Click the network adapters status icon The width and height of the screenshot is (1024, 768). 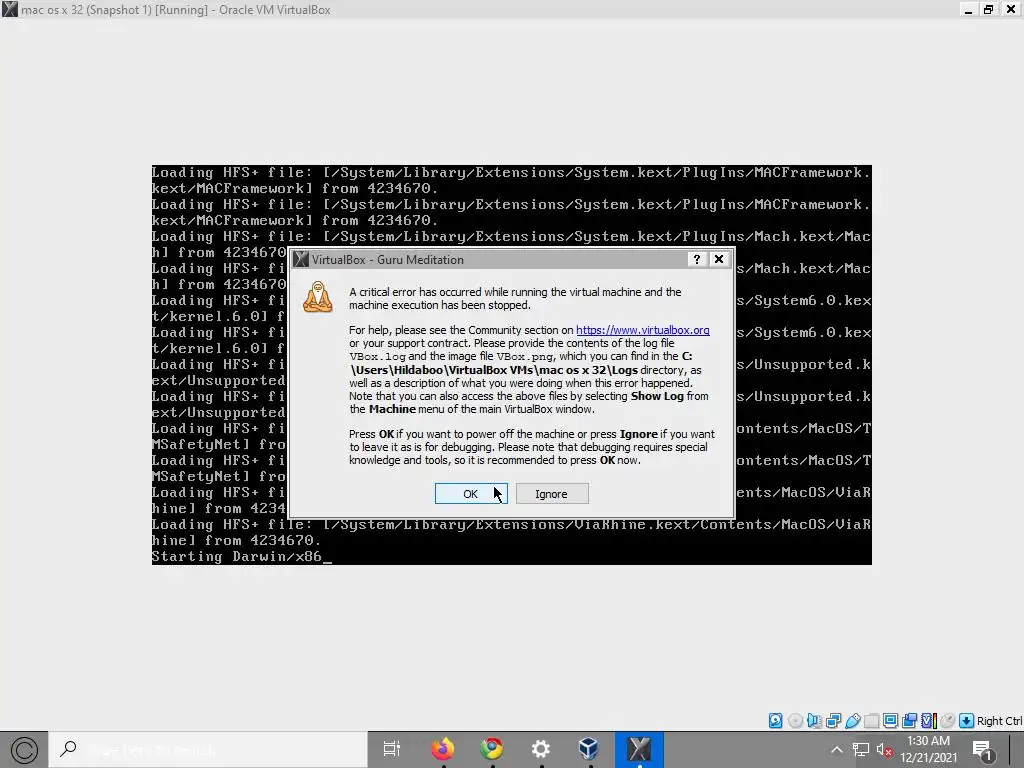[833, 720]
